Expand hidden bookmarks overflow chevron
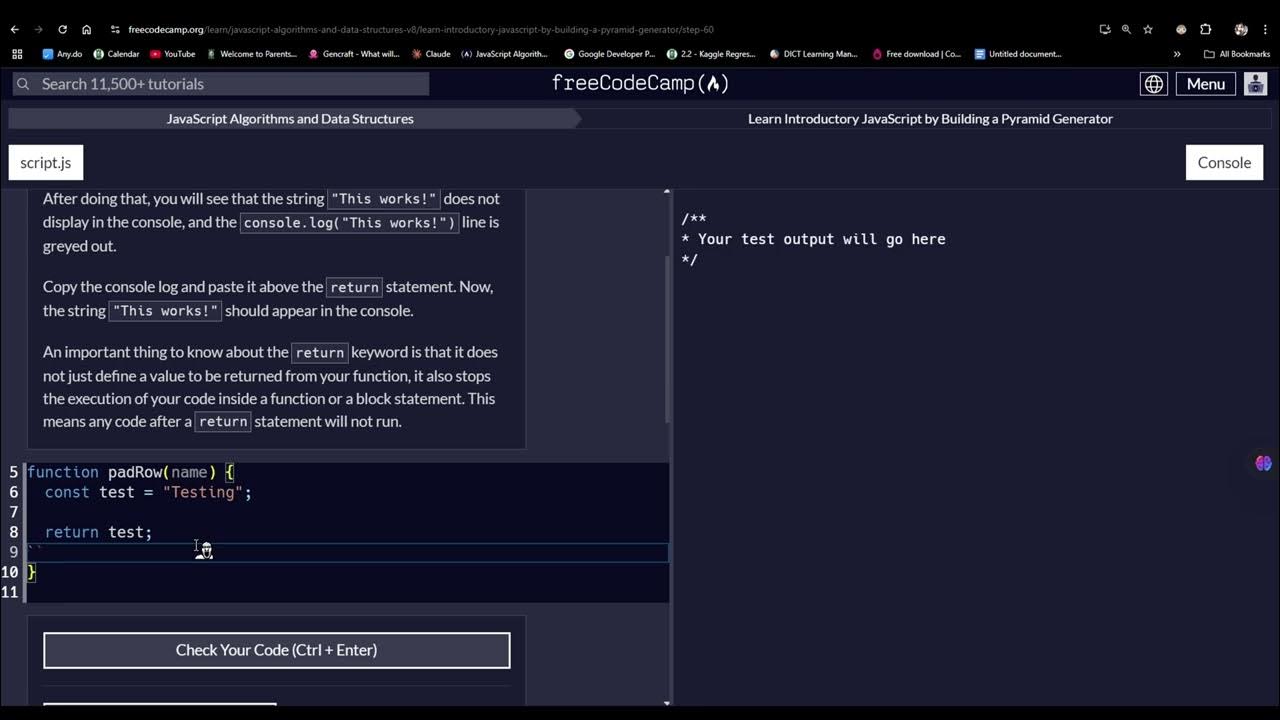Screen dimensions: 1280x720 pos(1177,54)
